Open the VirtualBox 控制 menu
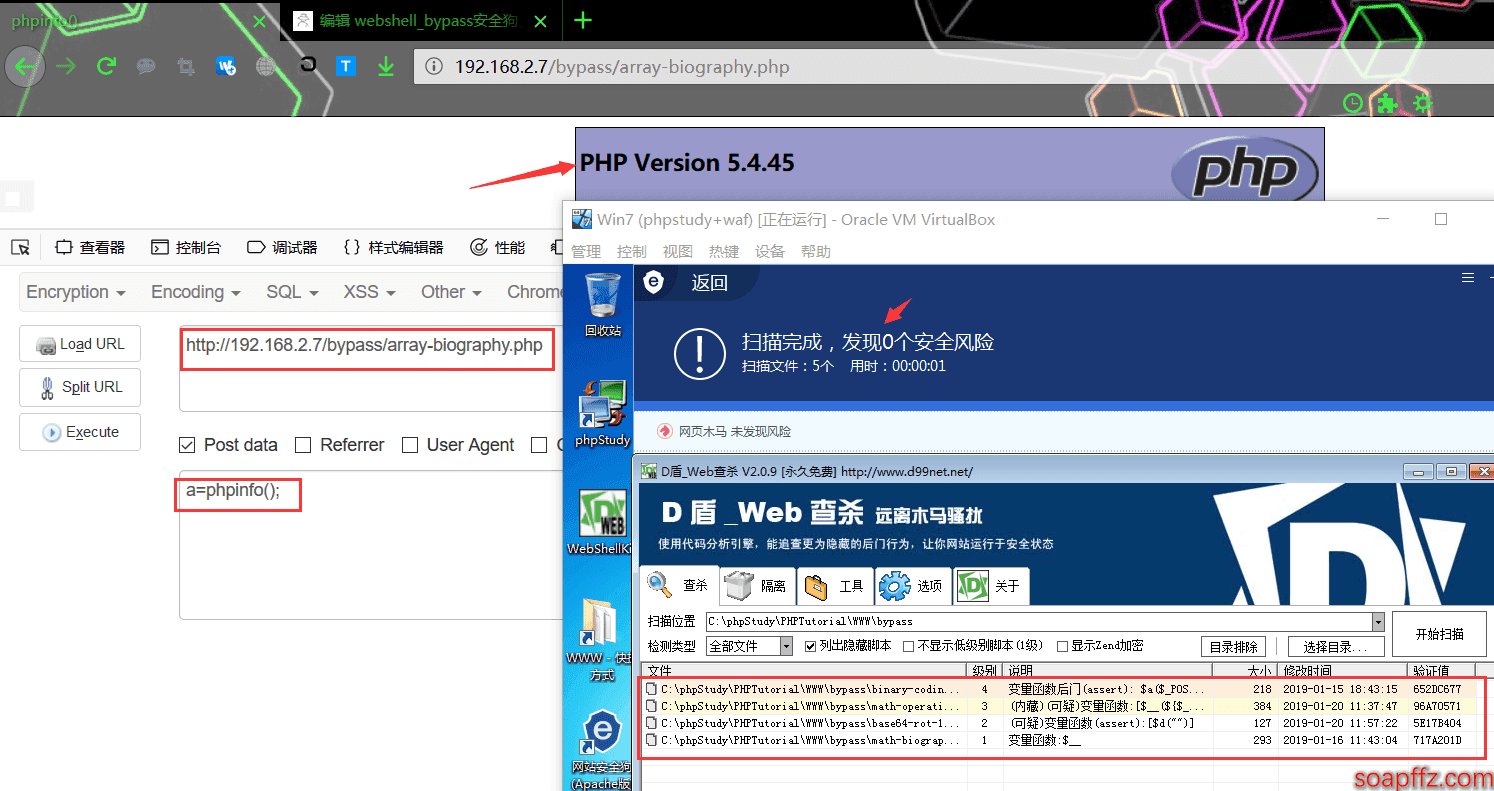 pos(632,251)
